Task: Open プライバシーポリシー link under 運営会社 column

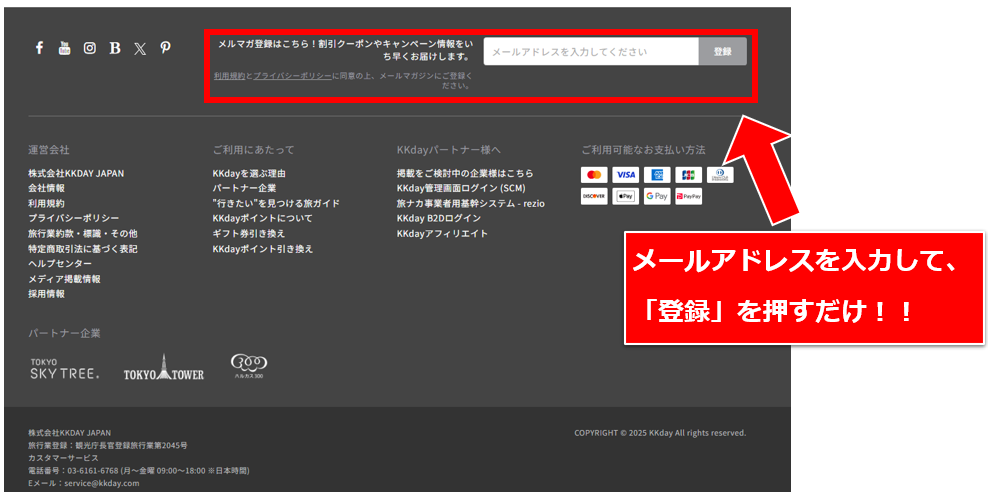Action: tap(73, 218)
